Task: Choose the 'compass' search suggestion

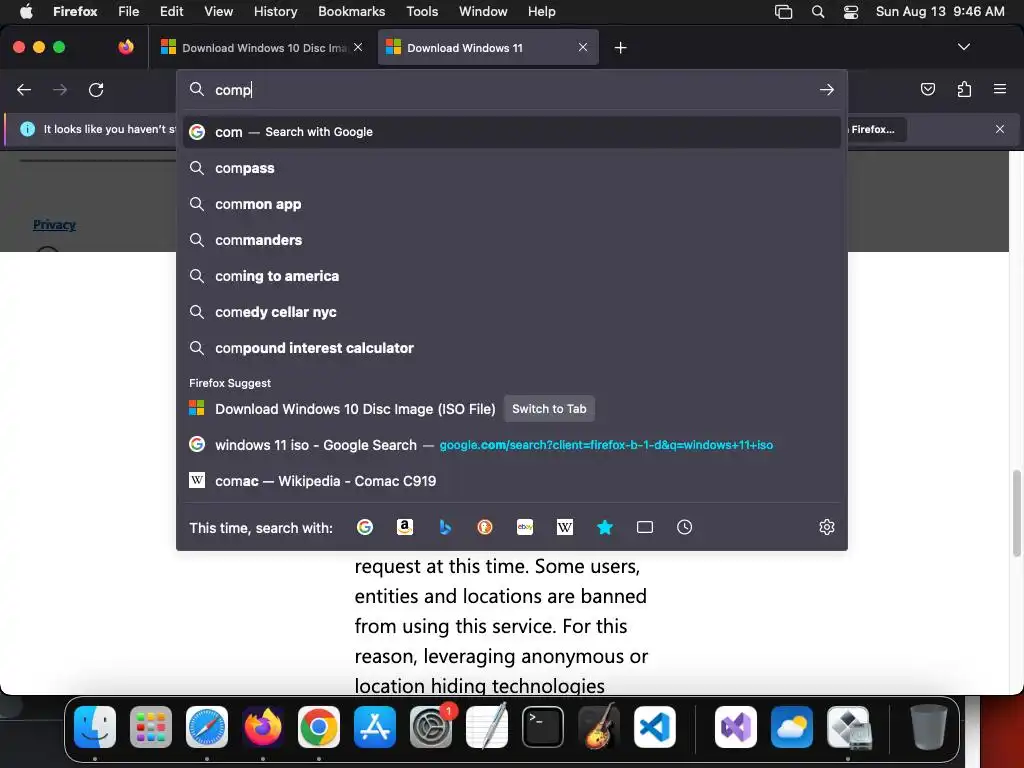Action: pos(511,168)
